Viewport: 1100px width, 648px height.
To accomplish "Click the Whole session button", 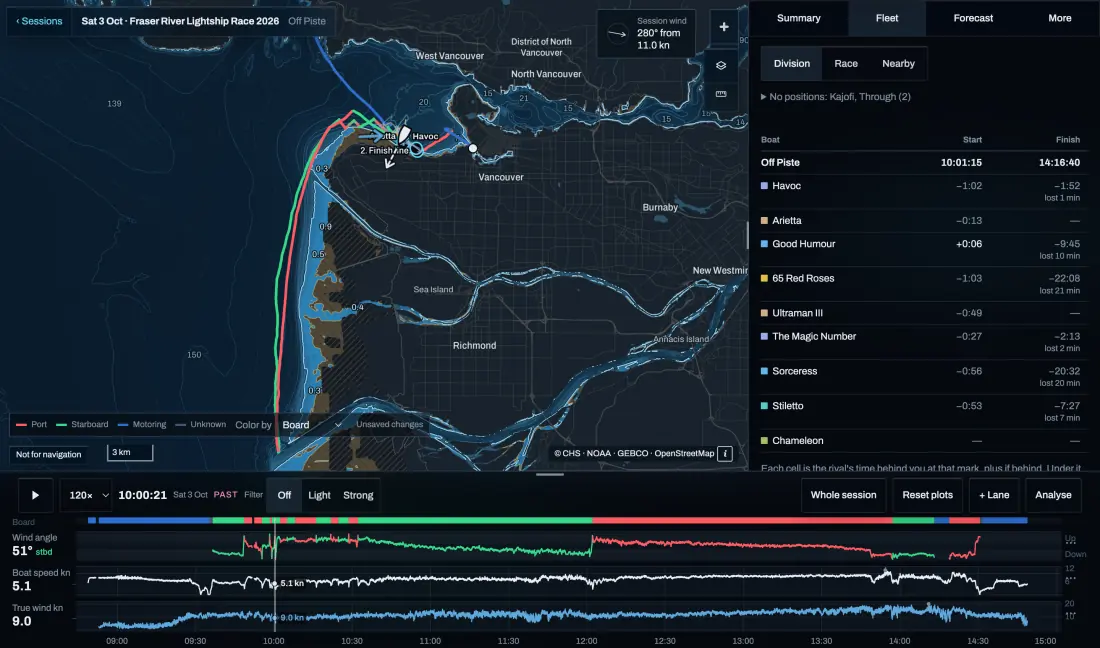I will click(x=843, y=495).
